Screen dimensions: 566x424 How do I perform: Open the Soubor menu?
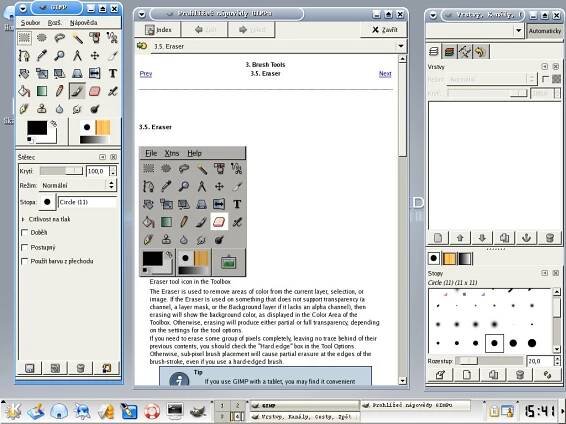30,22
